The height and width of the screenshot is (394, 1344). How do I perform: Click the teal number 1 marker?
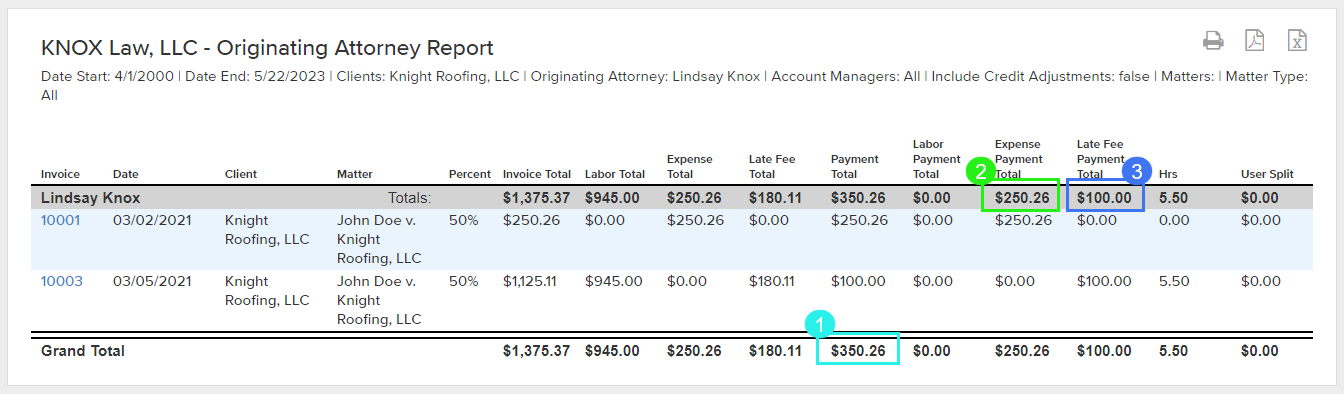tap(819, 323)
